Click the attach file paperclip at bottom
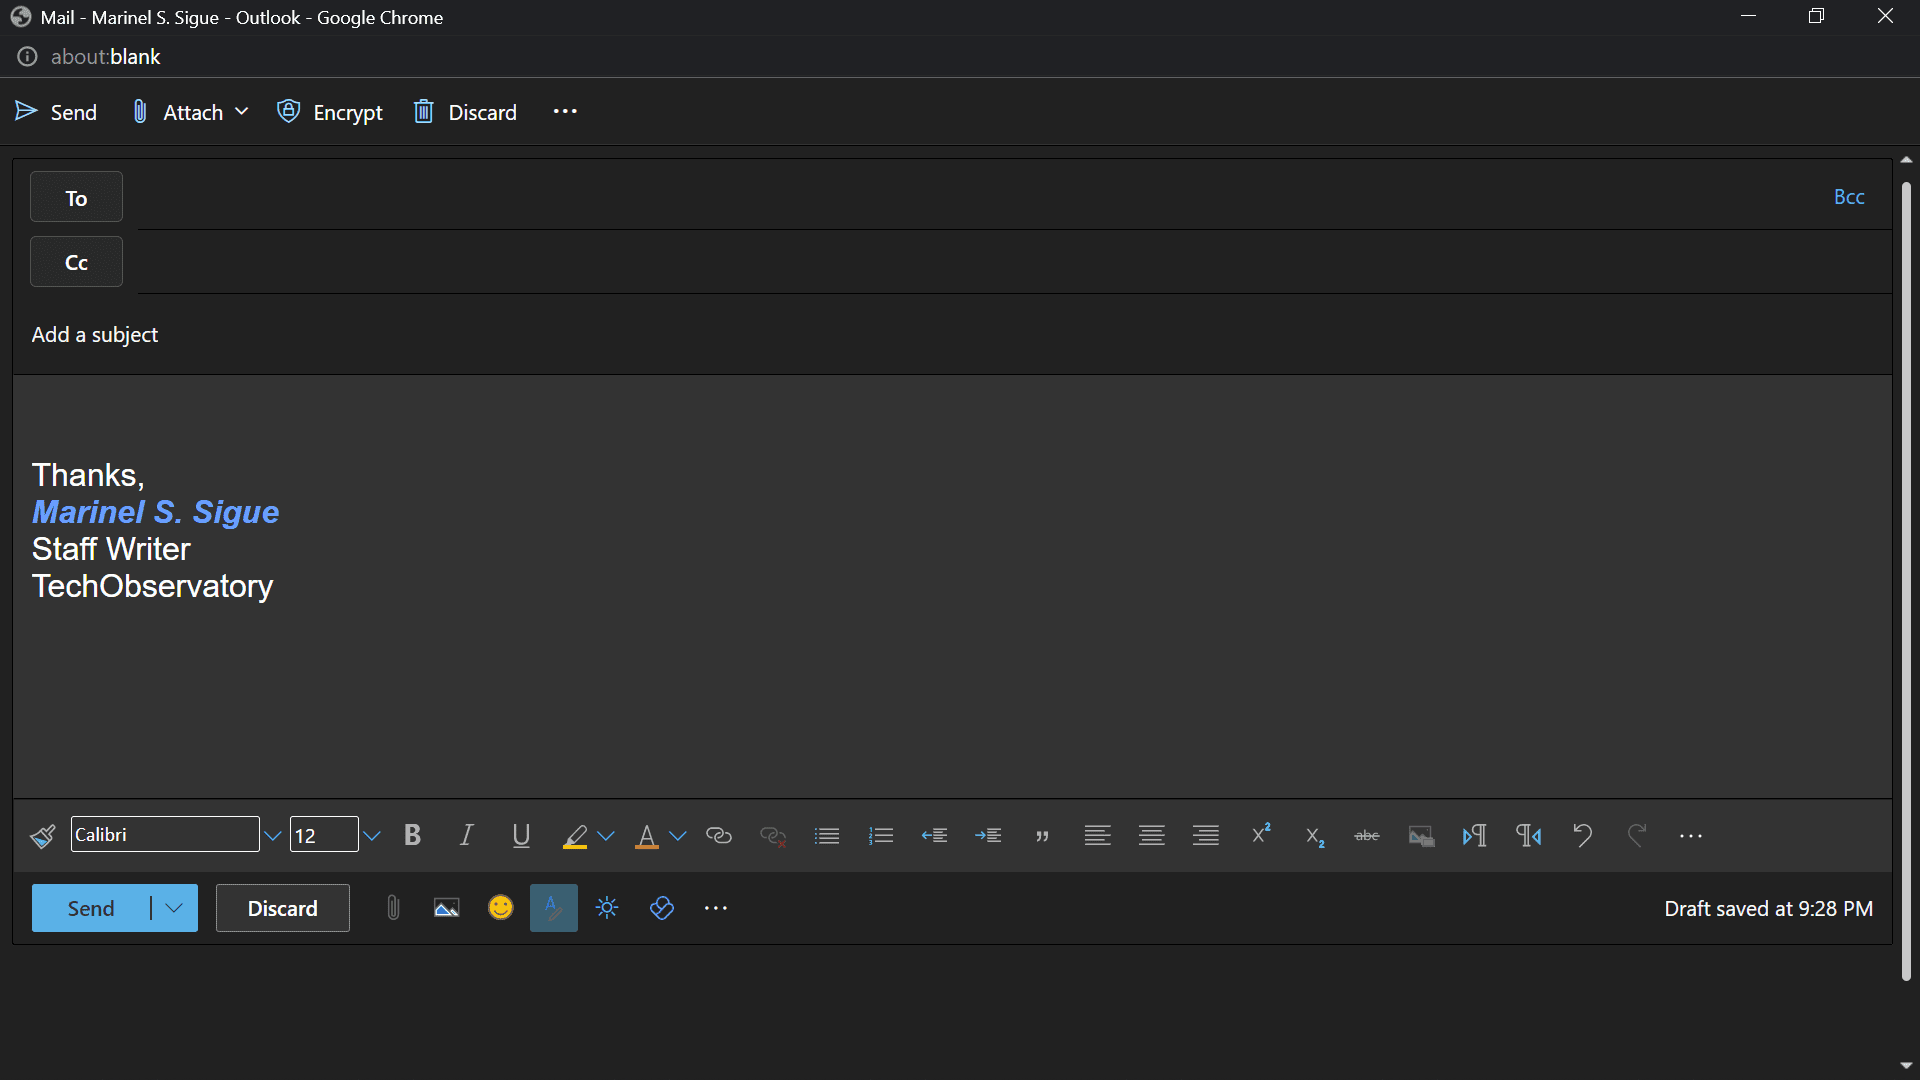 (393, 908)
